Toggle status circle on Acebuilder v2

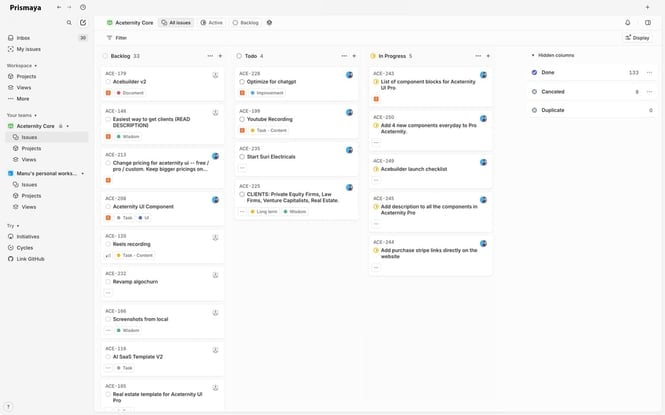click(108, 82)
